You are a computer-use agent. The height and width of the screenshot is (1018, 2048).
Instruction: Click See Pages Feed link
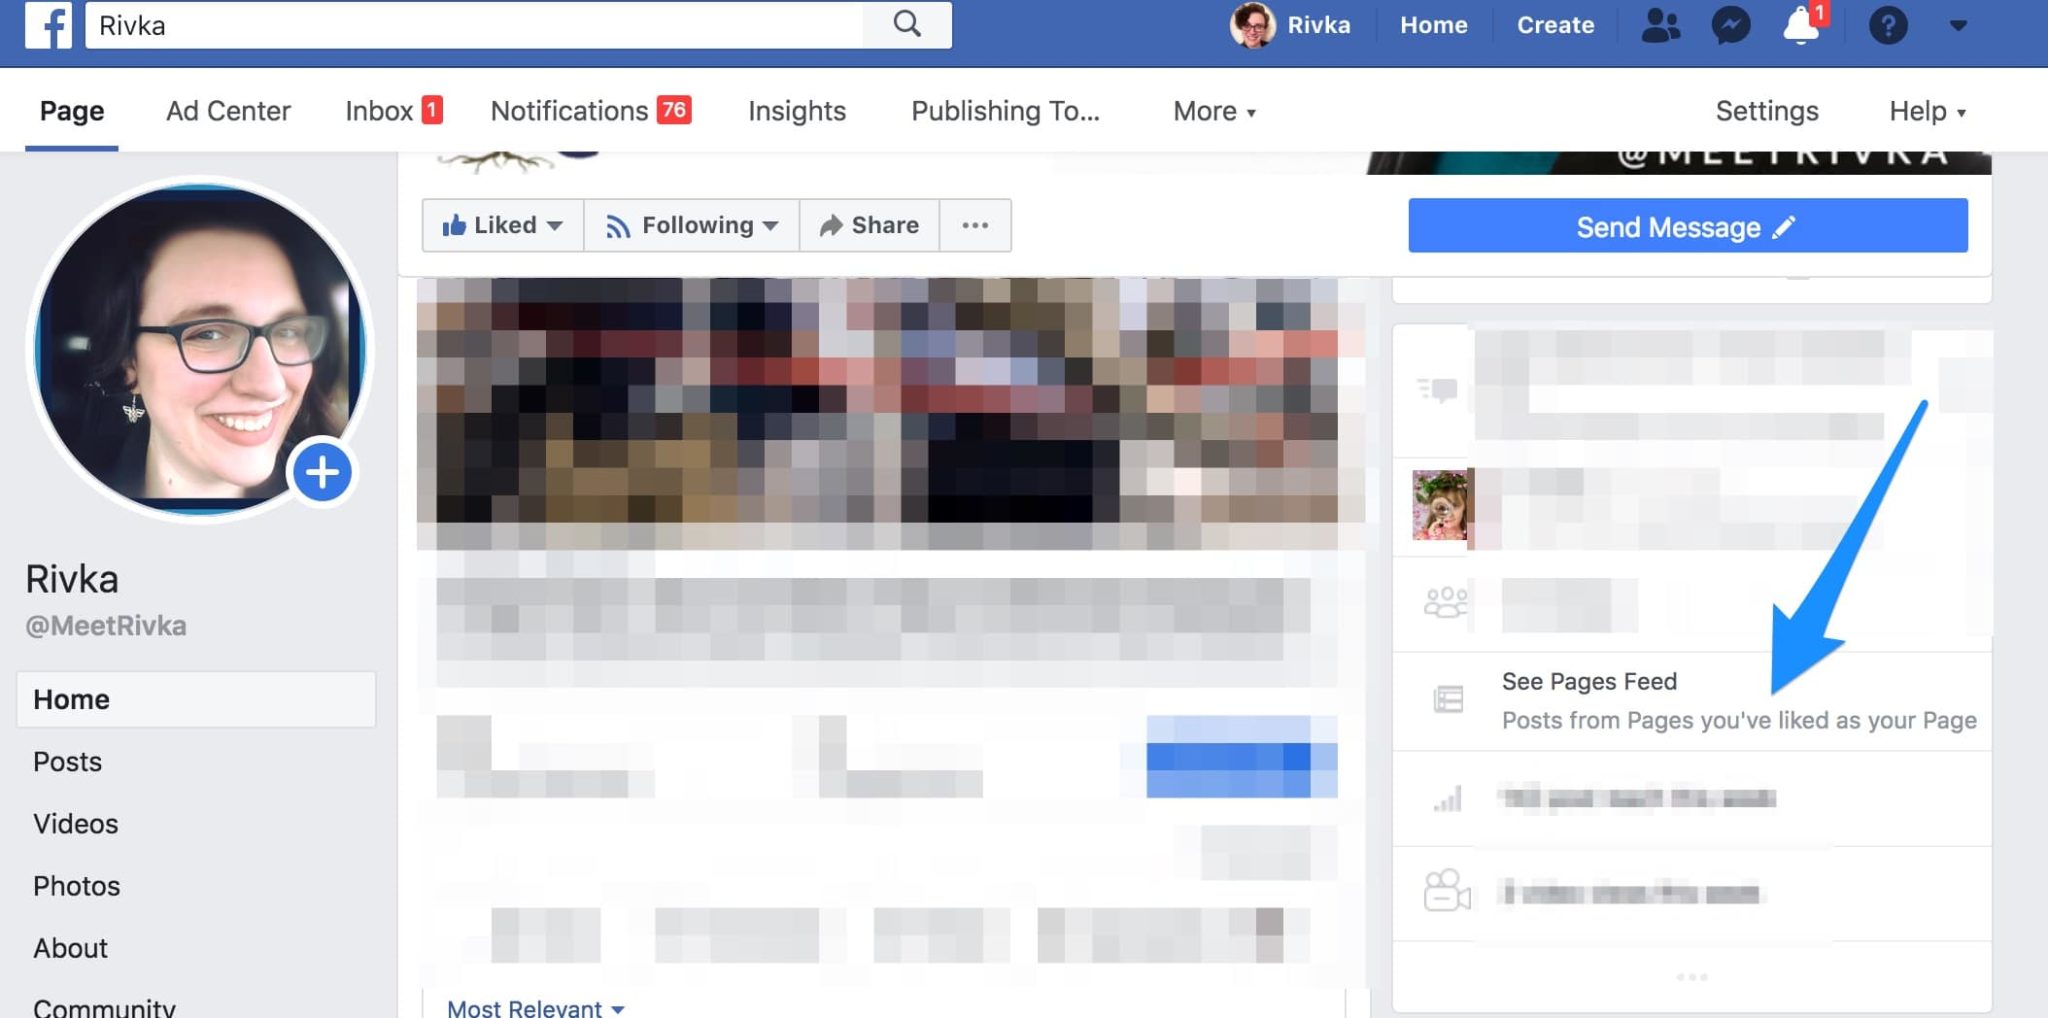(x=1589, y=681)
